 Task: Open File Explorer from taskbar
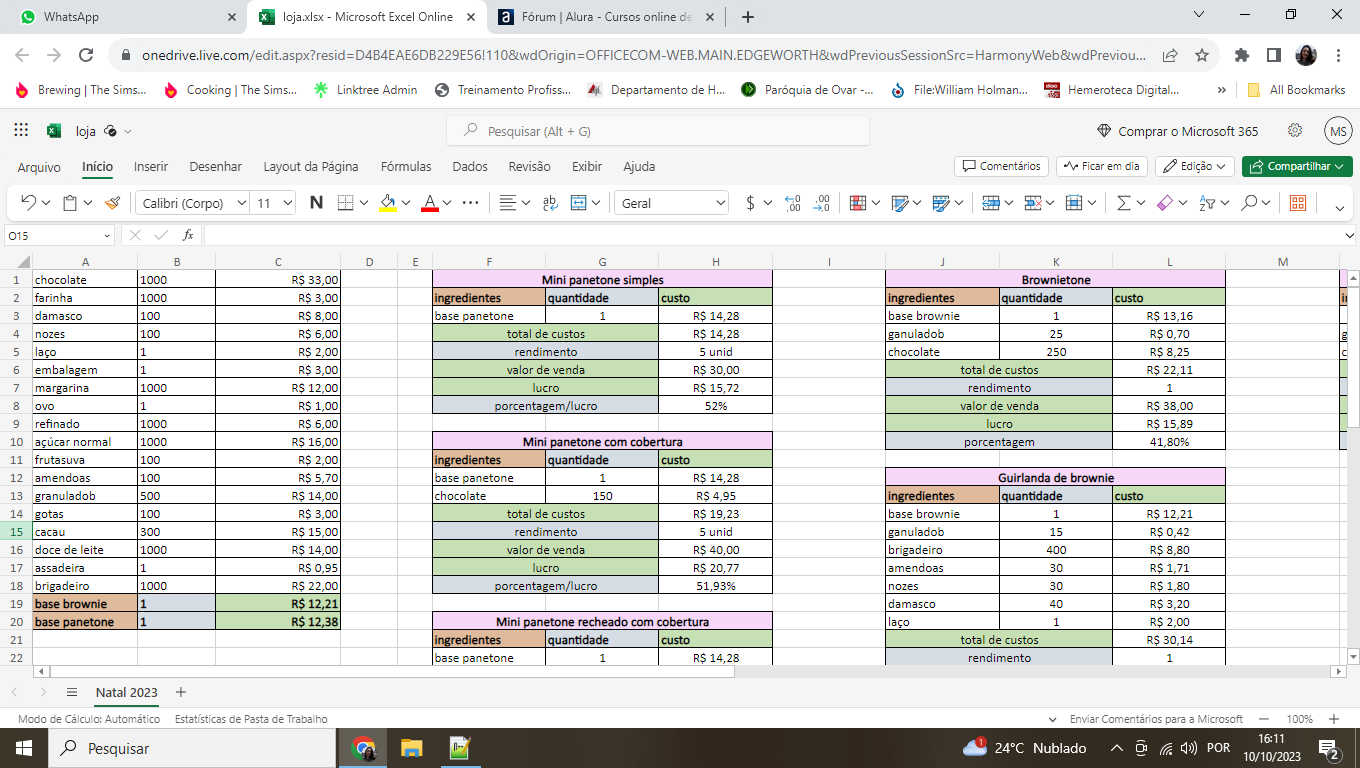[411, 748]
